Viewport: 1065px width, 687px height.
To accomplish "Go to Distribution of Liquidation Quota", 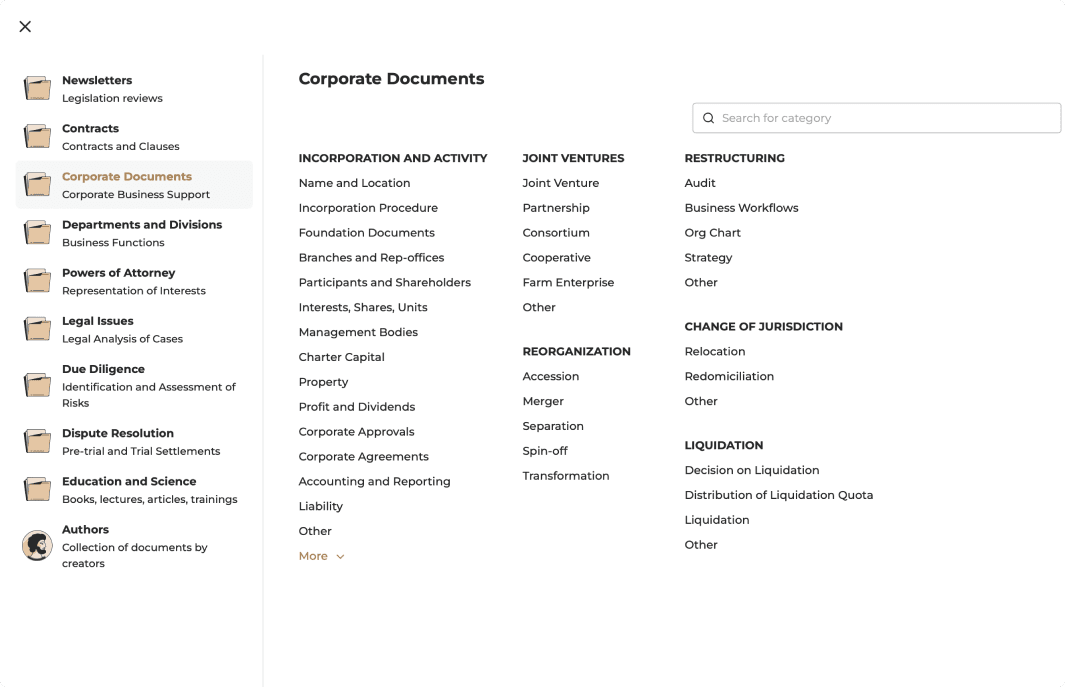I will 778,495.
